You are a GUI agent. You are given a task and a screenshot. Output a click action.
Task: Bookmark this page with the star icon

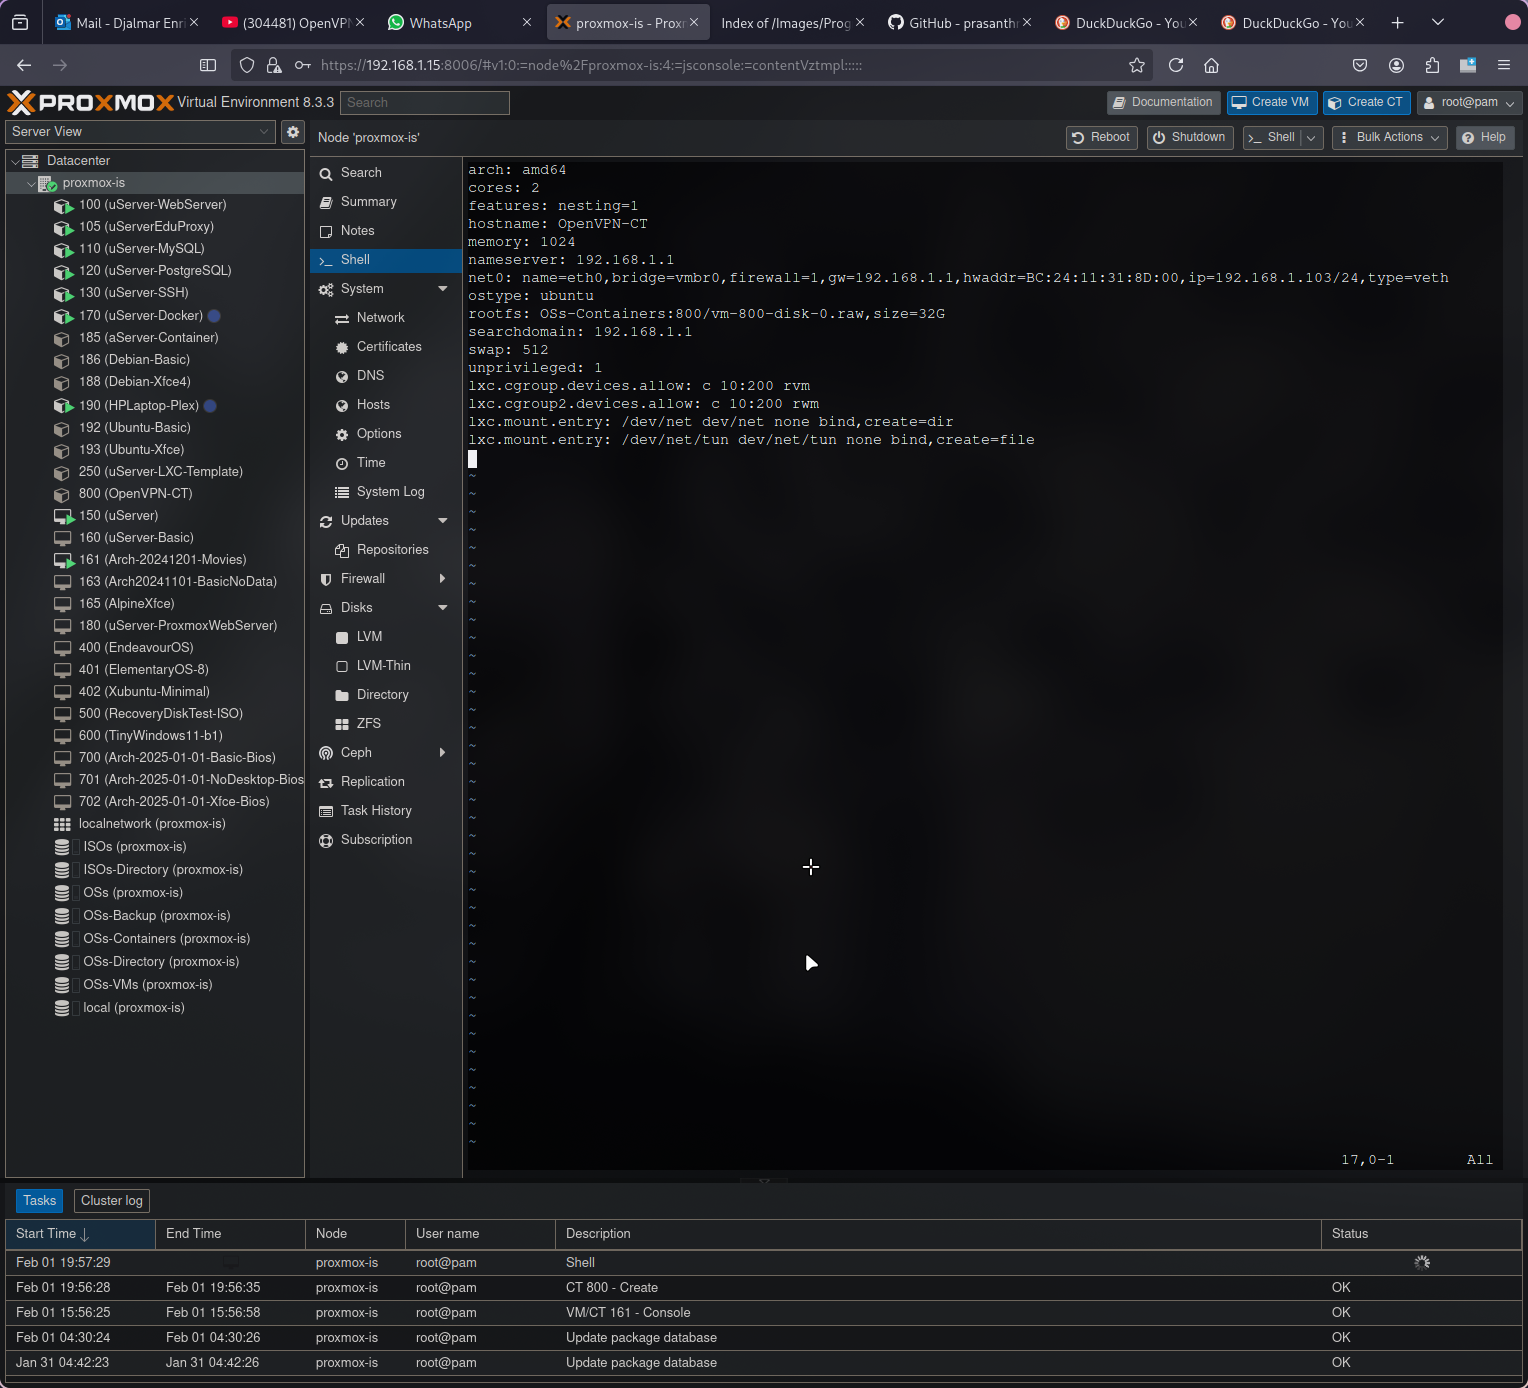[x=1137, y=65]
